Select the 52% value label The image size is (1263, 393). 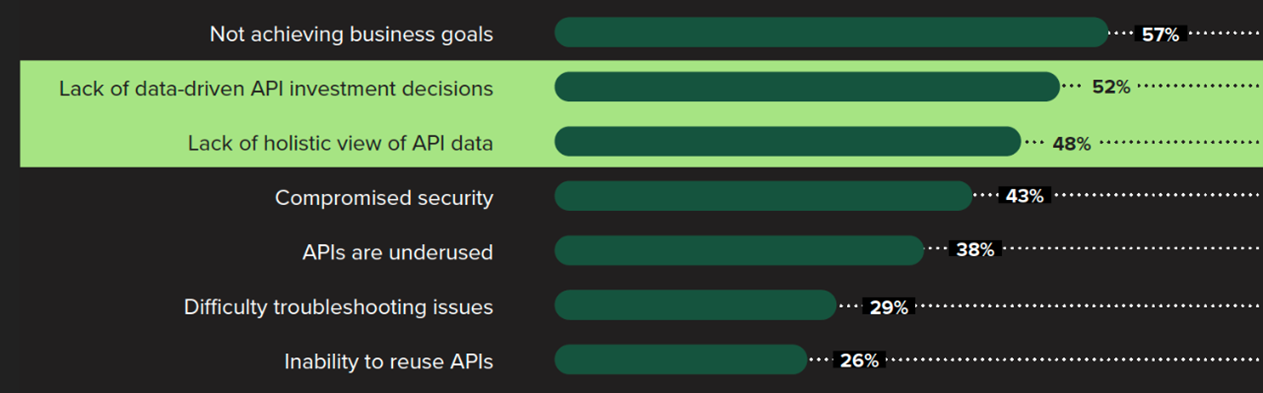[x=1111, y=88]
